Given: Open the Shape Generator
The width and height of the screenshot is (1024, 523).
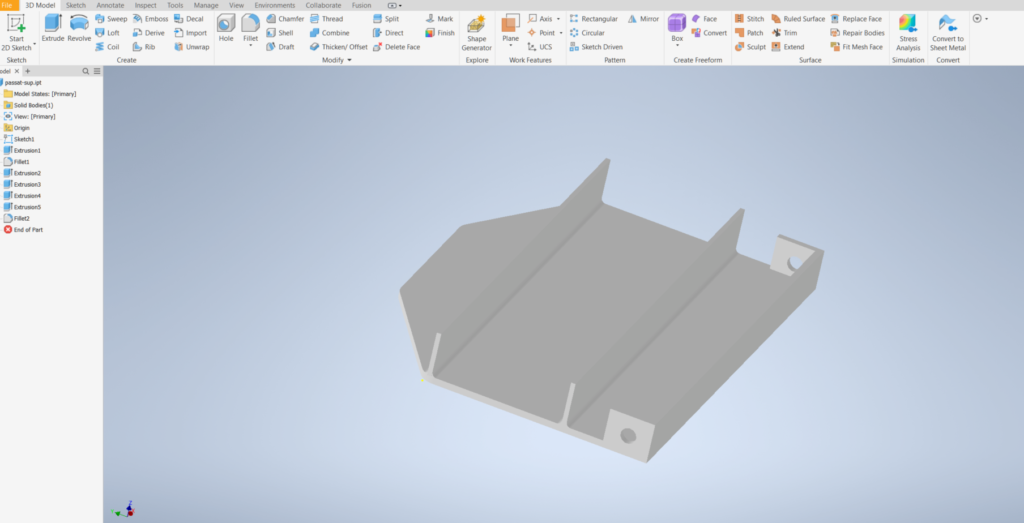Looking at the screenshot, I should point(476,33).
